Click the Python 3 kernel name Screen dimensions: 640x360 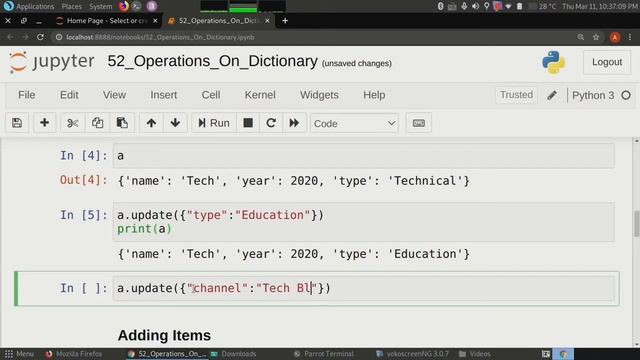pyautogui.click(x=593, y=95)
